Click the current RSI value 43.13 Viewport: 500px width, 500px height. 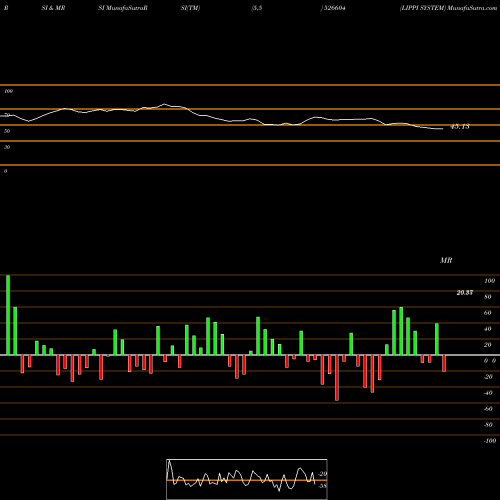pyautogui.click(x=460, y=126)
